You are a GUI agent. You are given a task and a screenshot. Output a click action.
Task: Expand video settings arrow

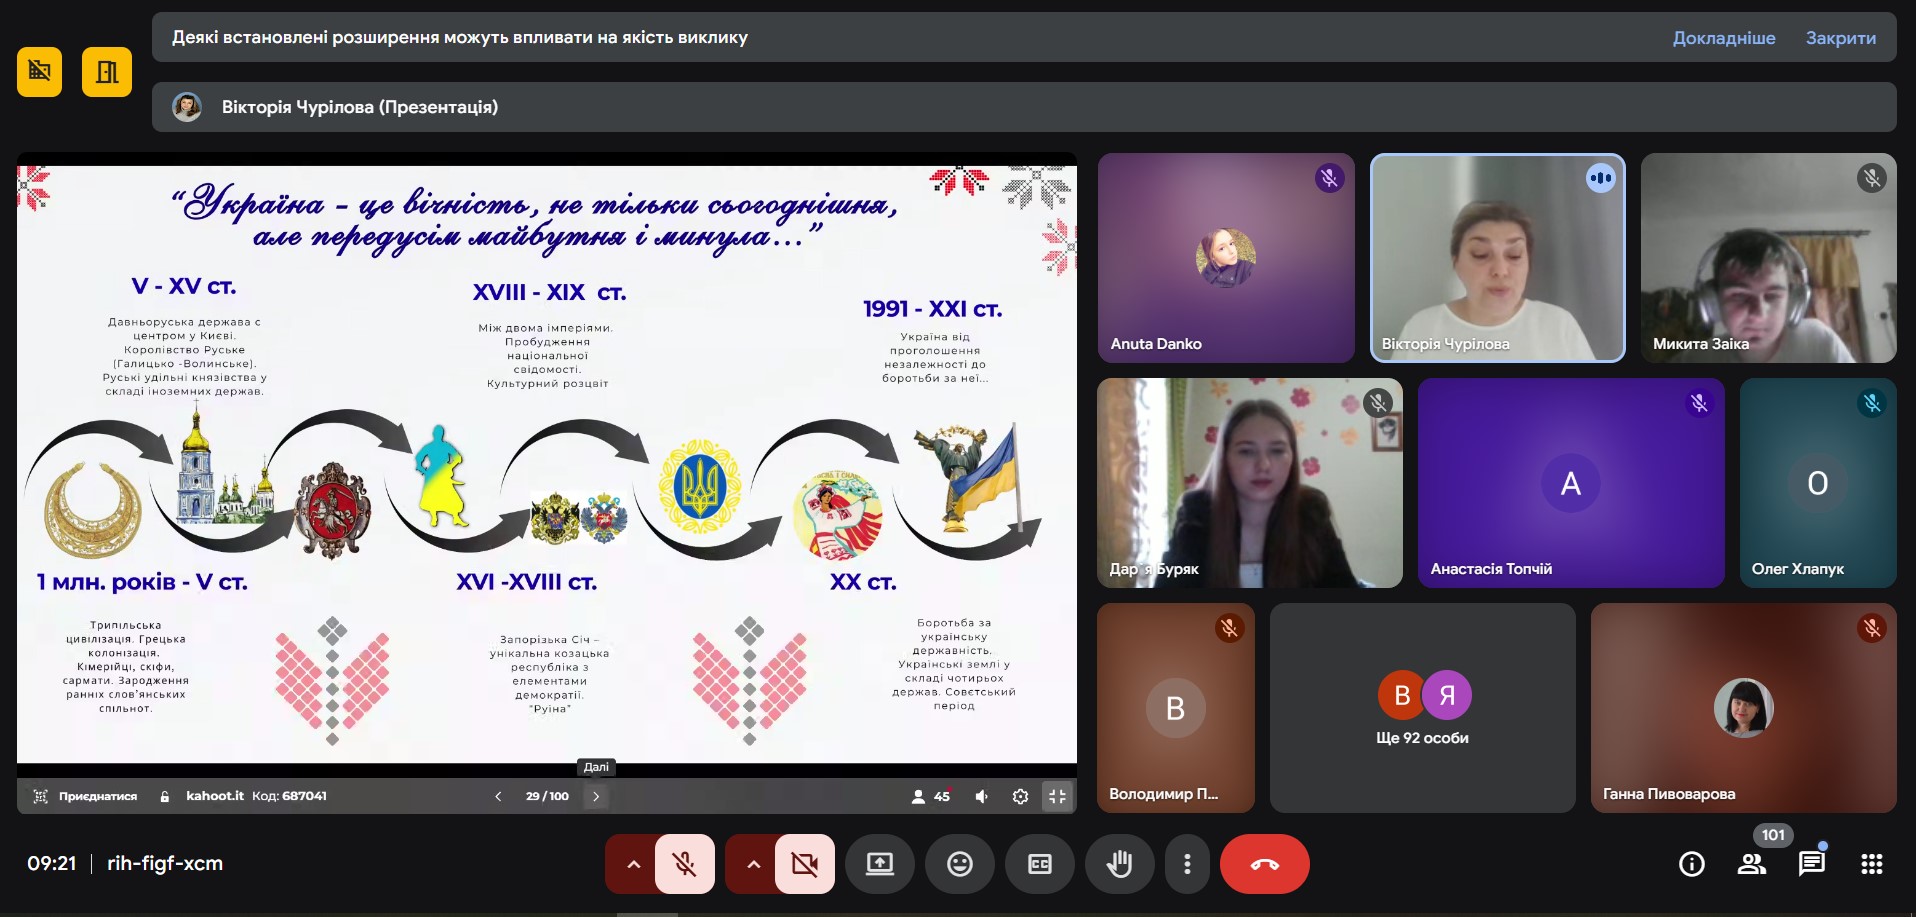click(753, 864)
